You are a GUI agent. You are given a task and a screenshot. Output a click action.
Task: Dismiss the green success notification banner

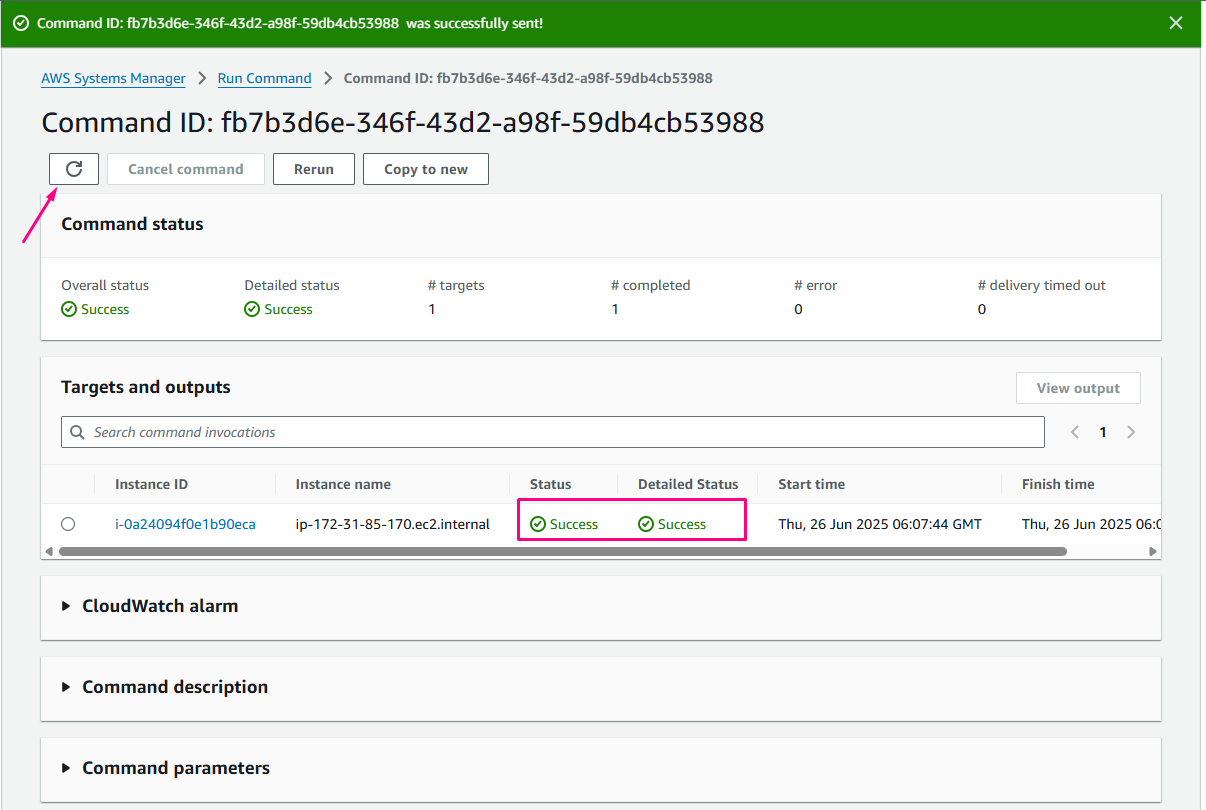pyautogui.click(x=1176, y=23)
